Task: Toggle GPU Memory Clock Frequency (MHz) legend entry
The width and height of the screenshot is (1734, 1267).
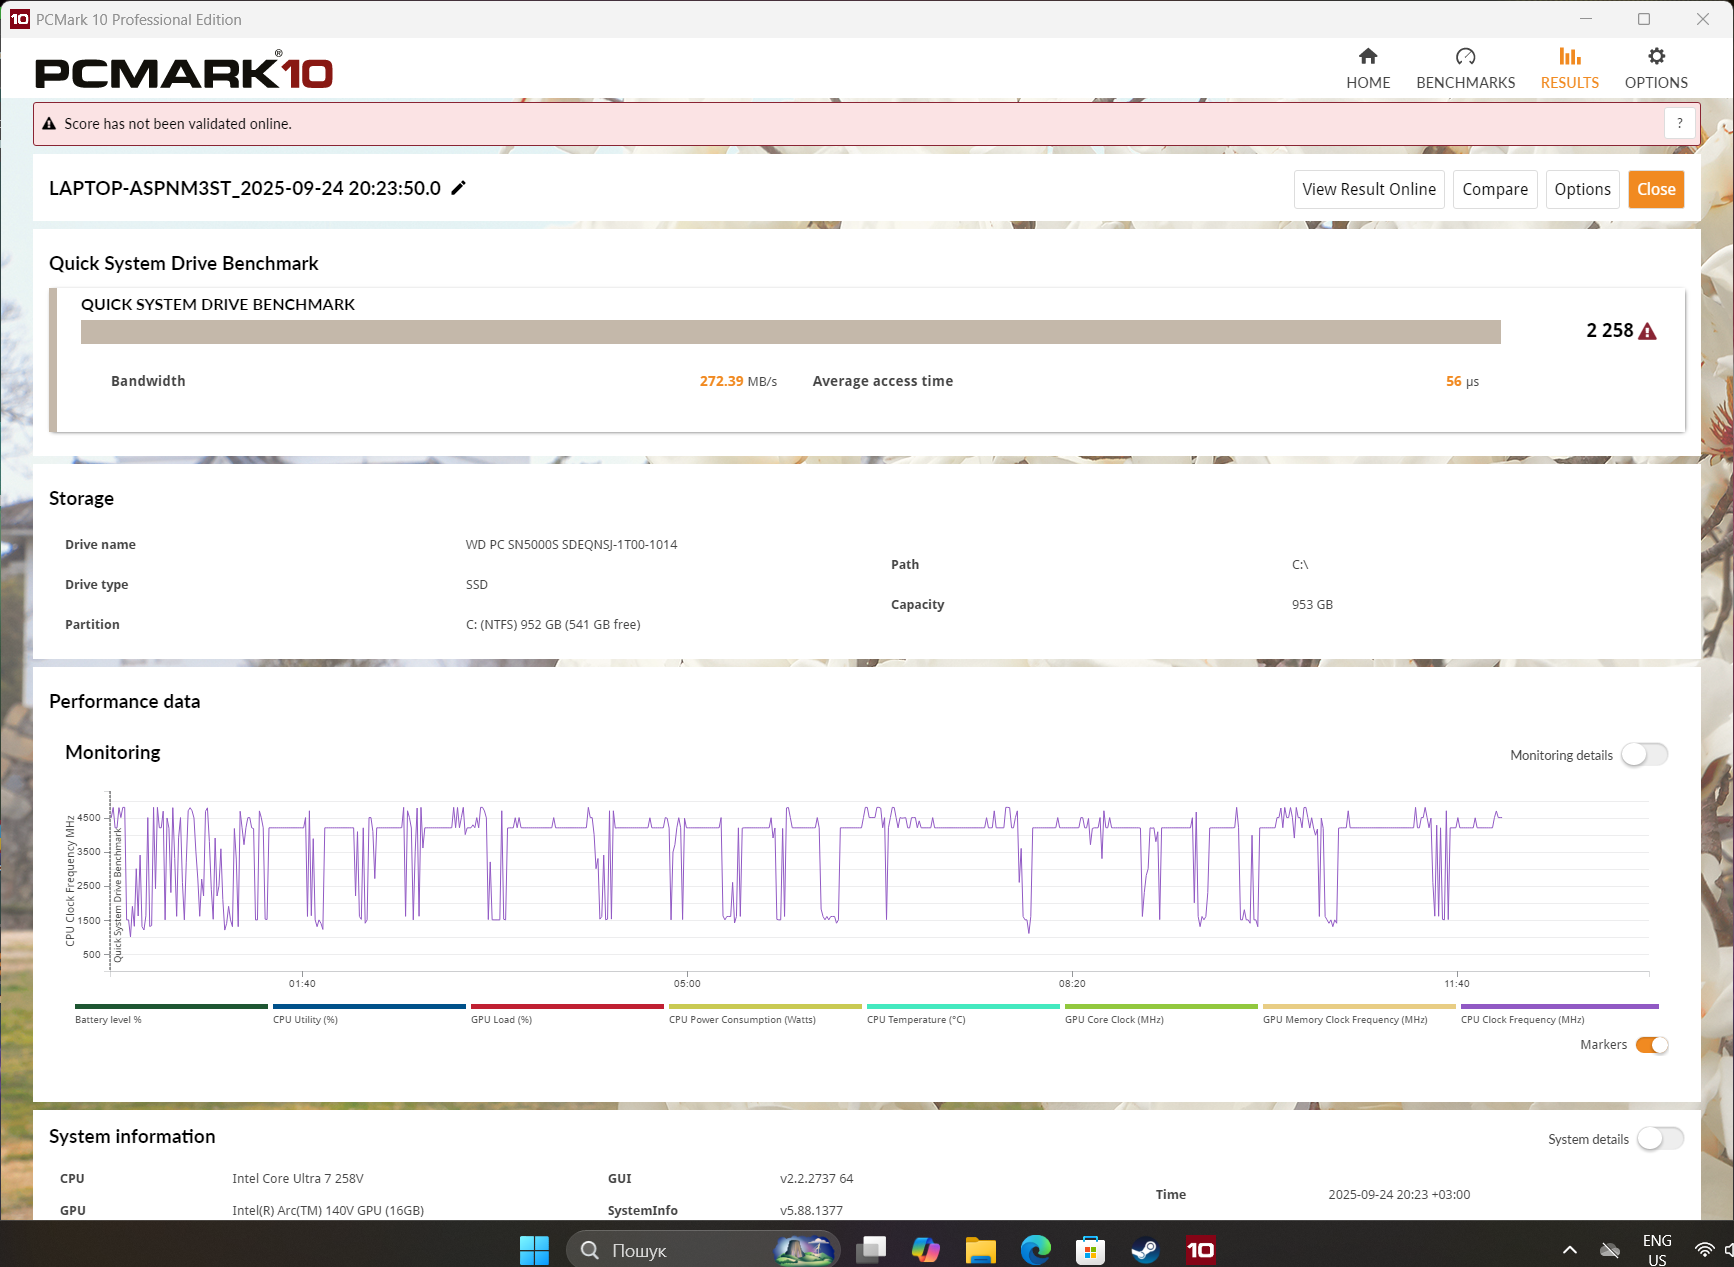Action: coord(1359,1014)
